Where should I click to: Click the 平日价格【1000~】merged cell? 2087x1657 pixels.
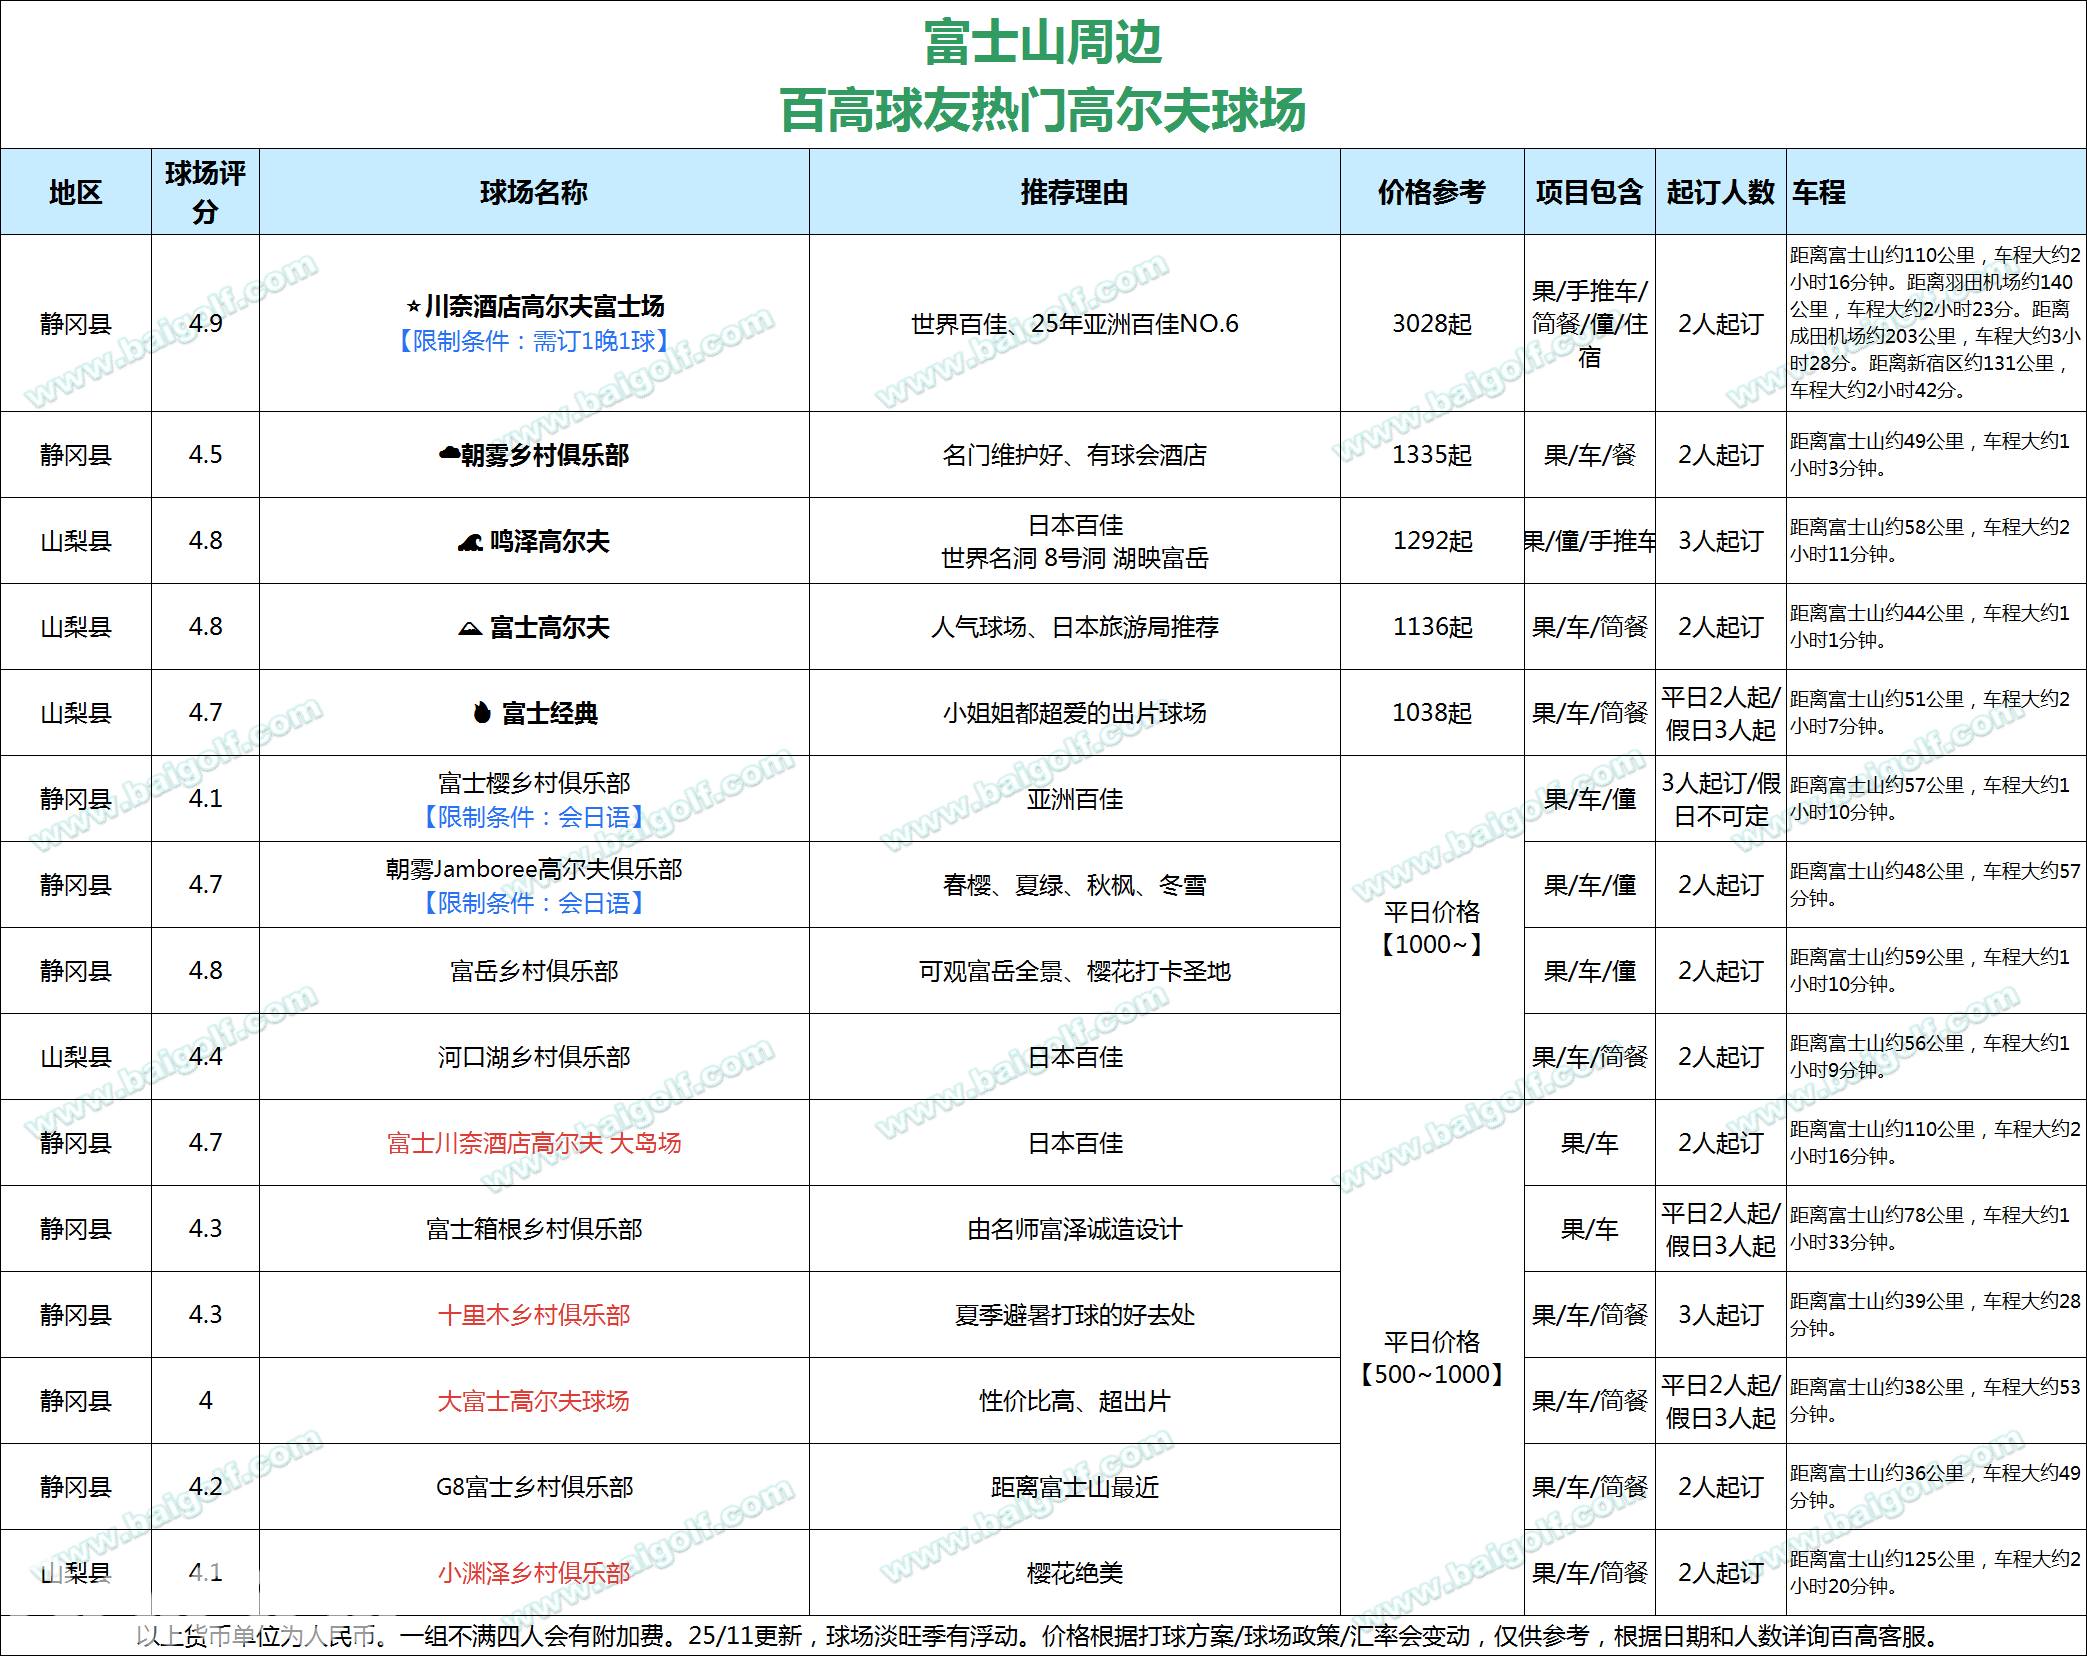pyautogui.click(x=1431, y=928)
